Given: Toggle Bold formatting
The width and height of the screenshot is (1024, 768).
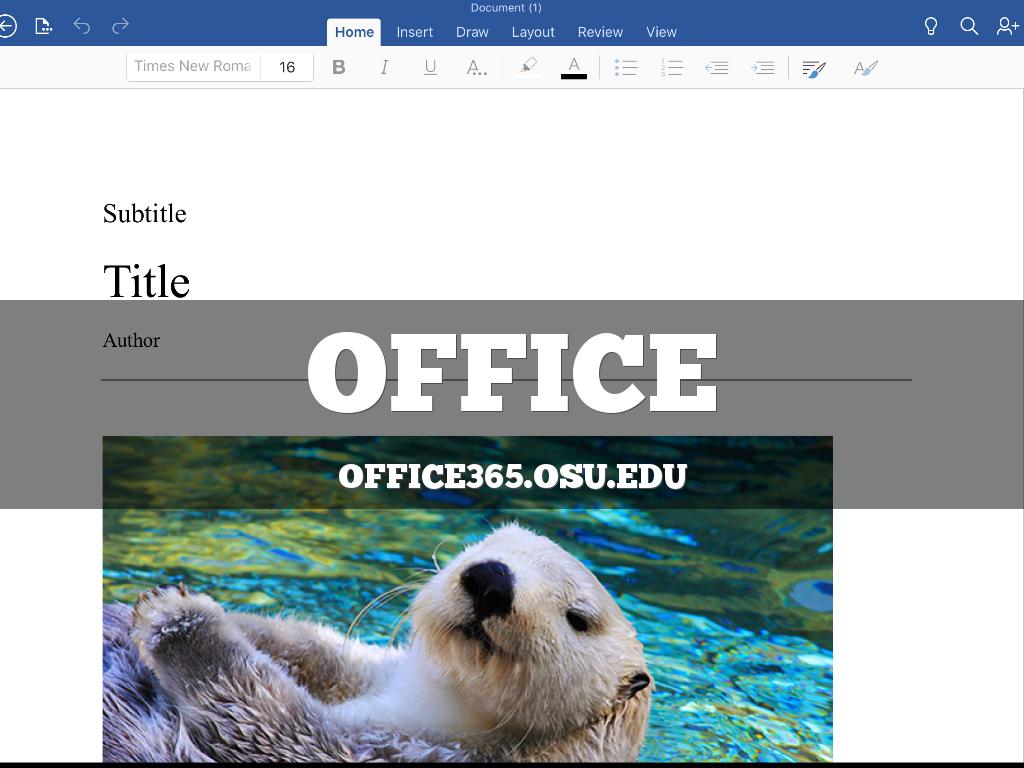Looking at the screenshot, I should coord(338,67).
